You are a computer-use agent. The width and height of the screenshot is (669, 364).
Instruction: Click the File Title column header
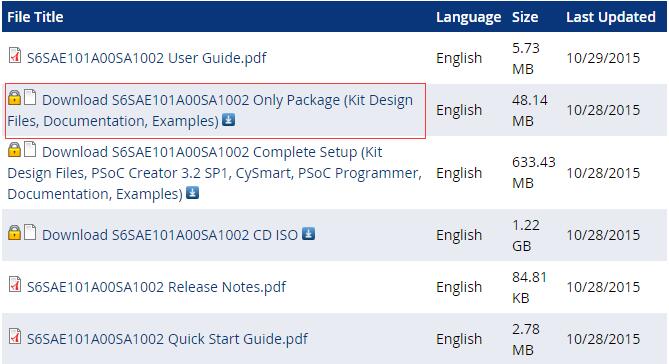[x=35, y=17]
